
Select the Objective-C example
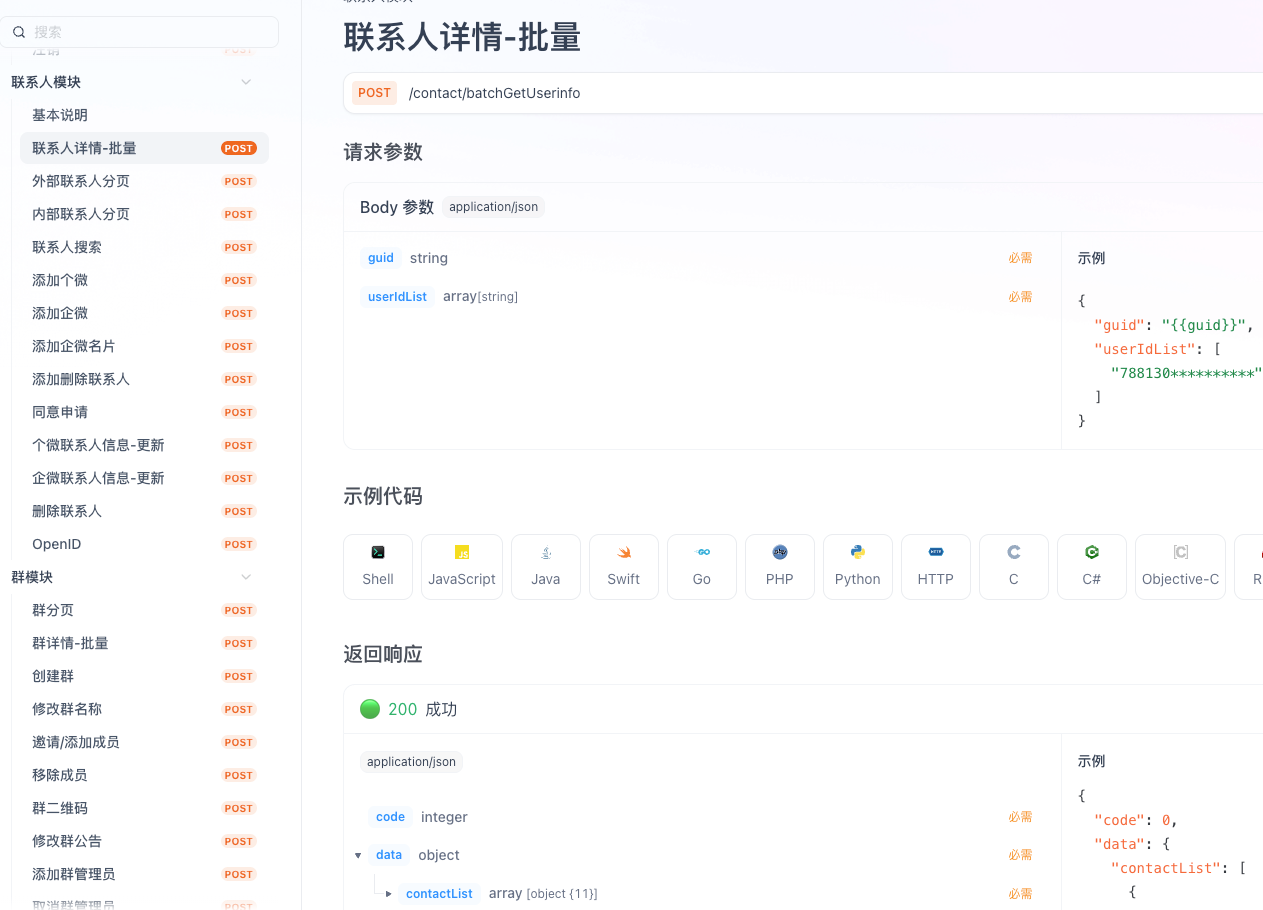tap(1179, 566)
